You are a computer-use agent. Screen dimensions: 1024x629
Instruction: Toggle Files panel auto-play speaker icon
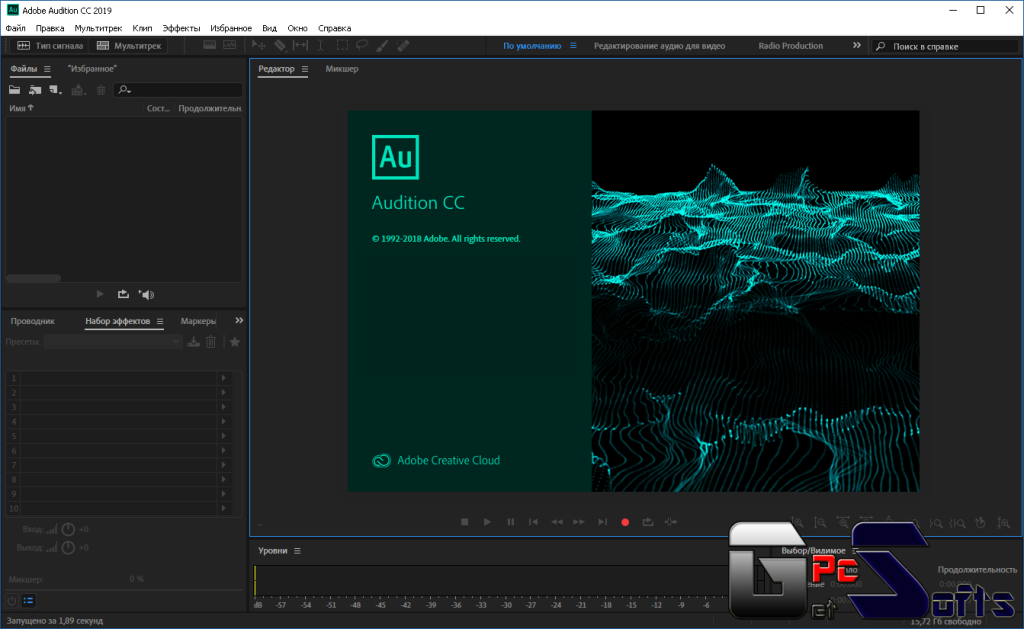146,295
